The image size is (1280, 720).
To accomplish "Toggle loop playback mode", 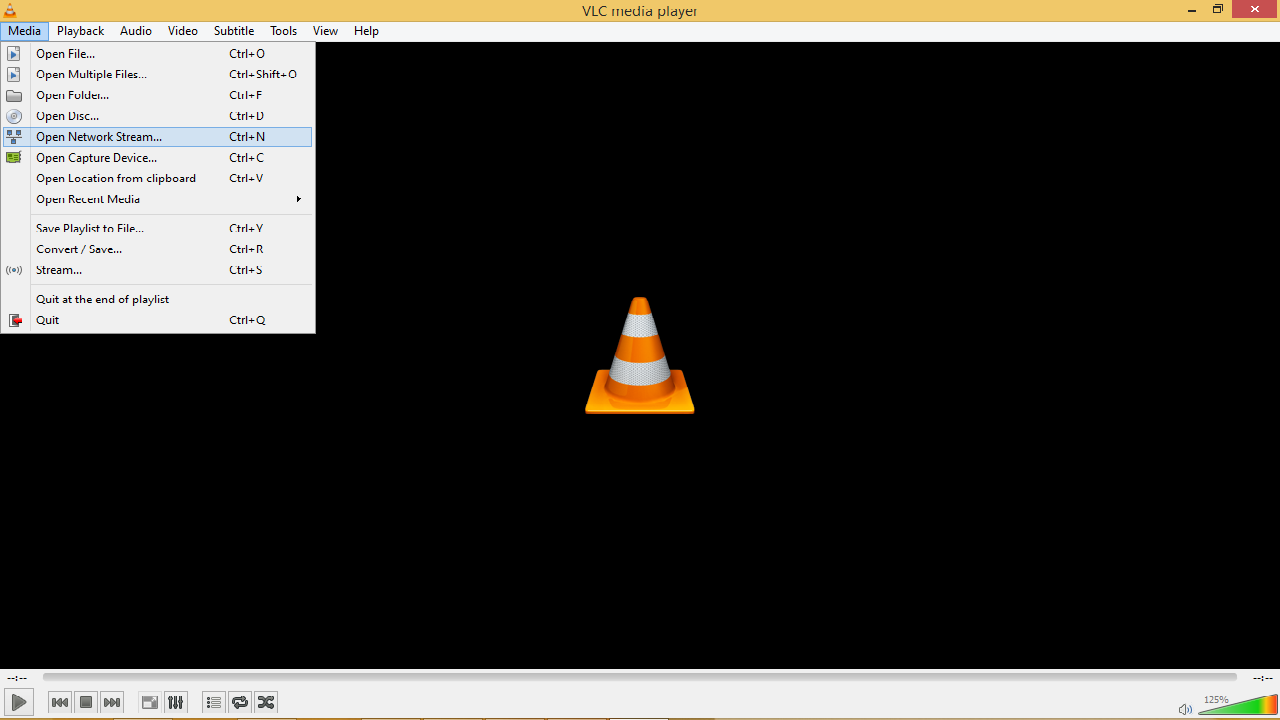I will coord(239,702).
